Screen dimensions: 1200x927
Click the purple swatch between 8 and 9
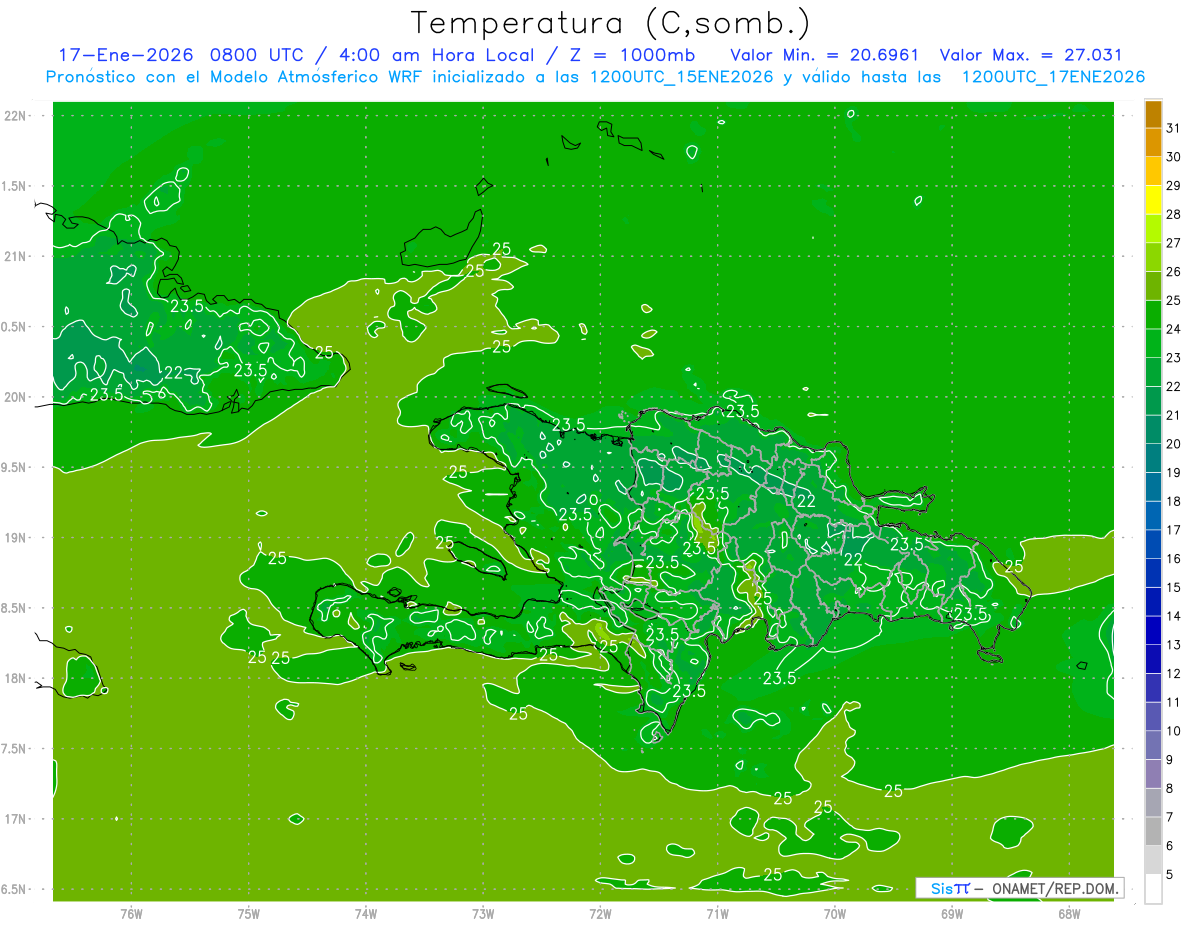(1153, 774)
